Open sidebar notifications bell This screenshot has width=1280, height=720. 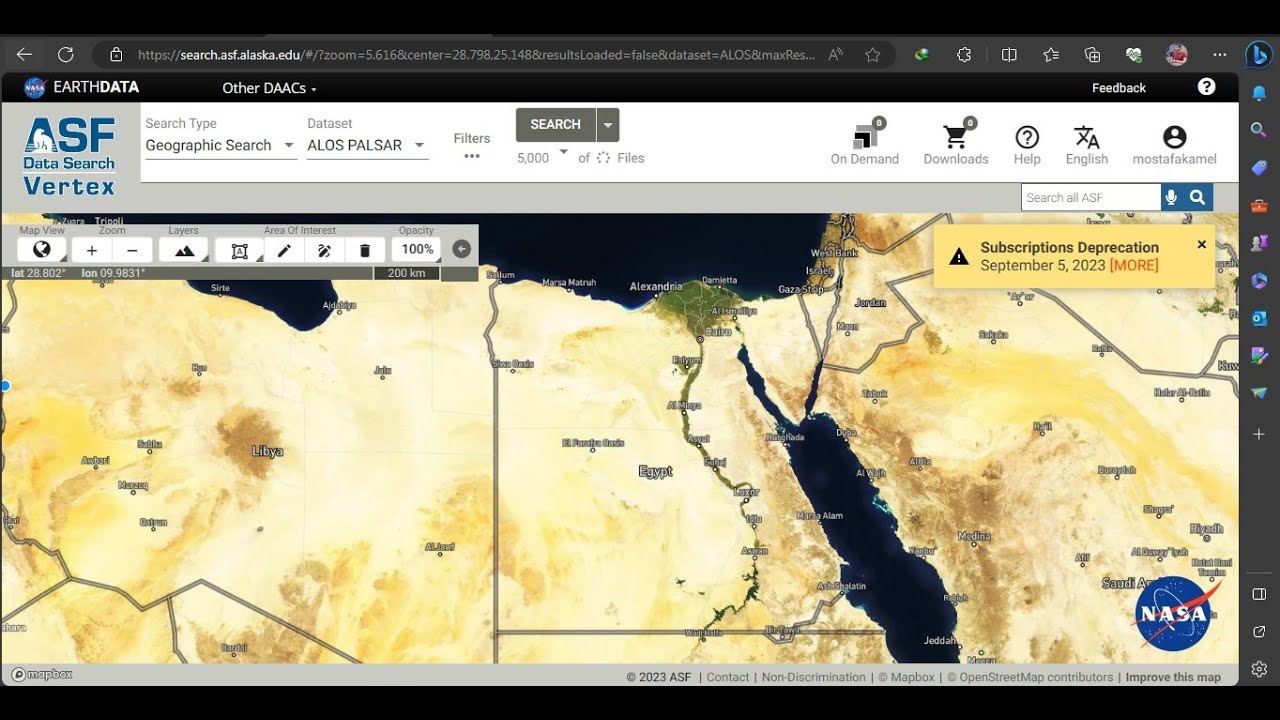click(x=1259, y=93)
